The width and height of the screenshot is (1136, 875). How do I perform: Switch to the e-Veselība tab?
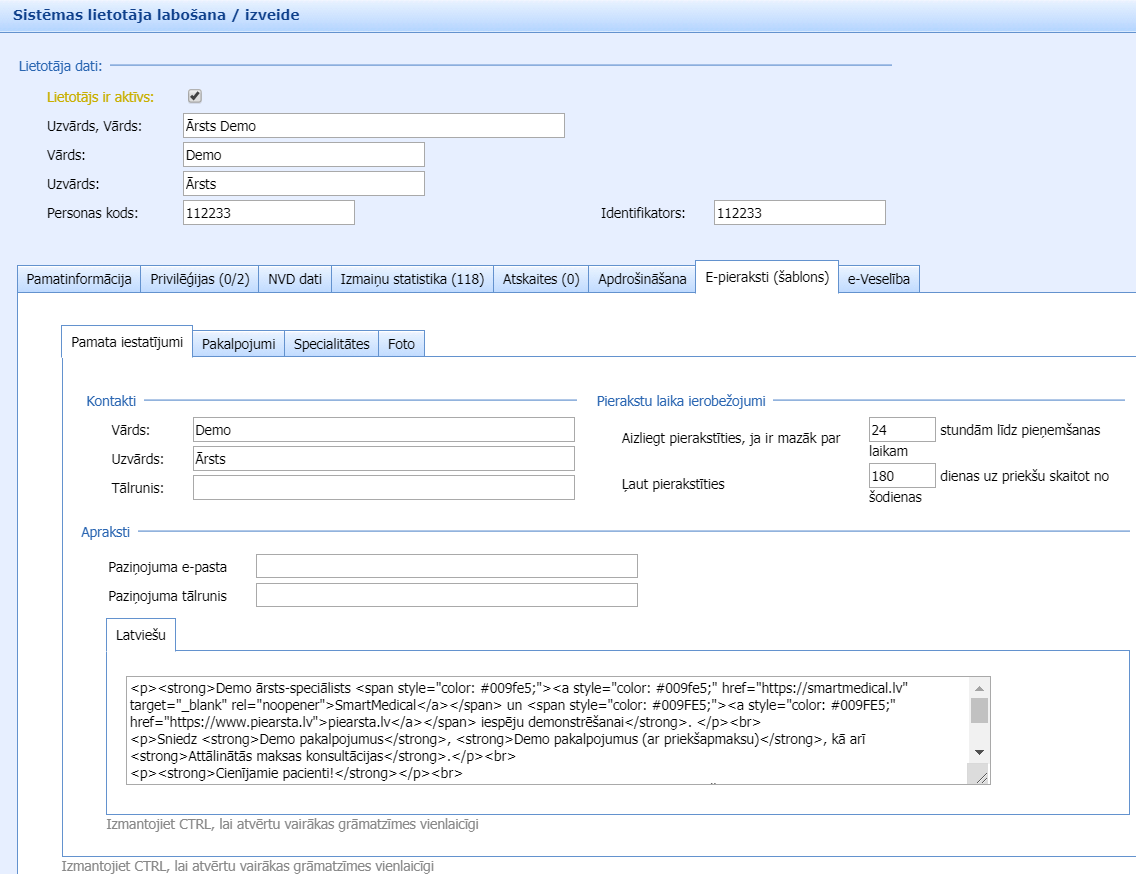[878, 279]
